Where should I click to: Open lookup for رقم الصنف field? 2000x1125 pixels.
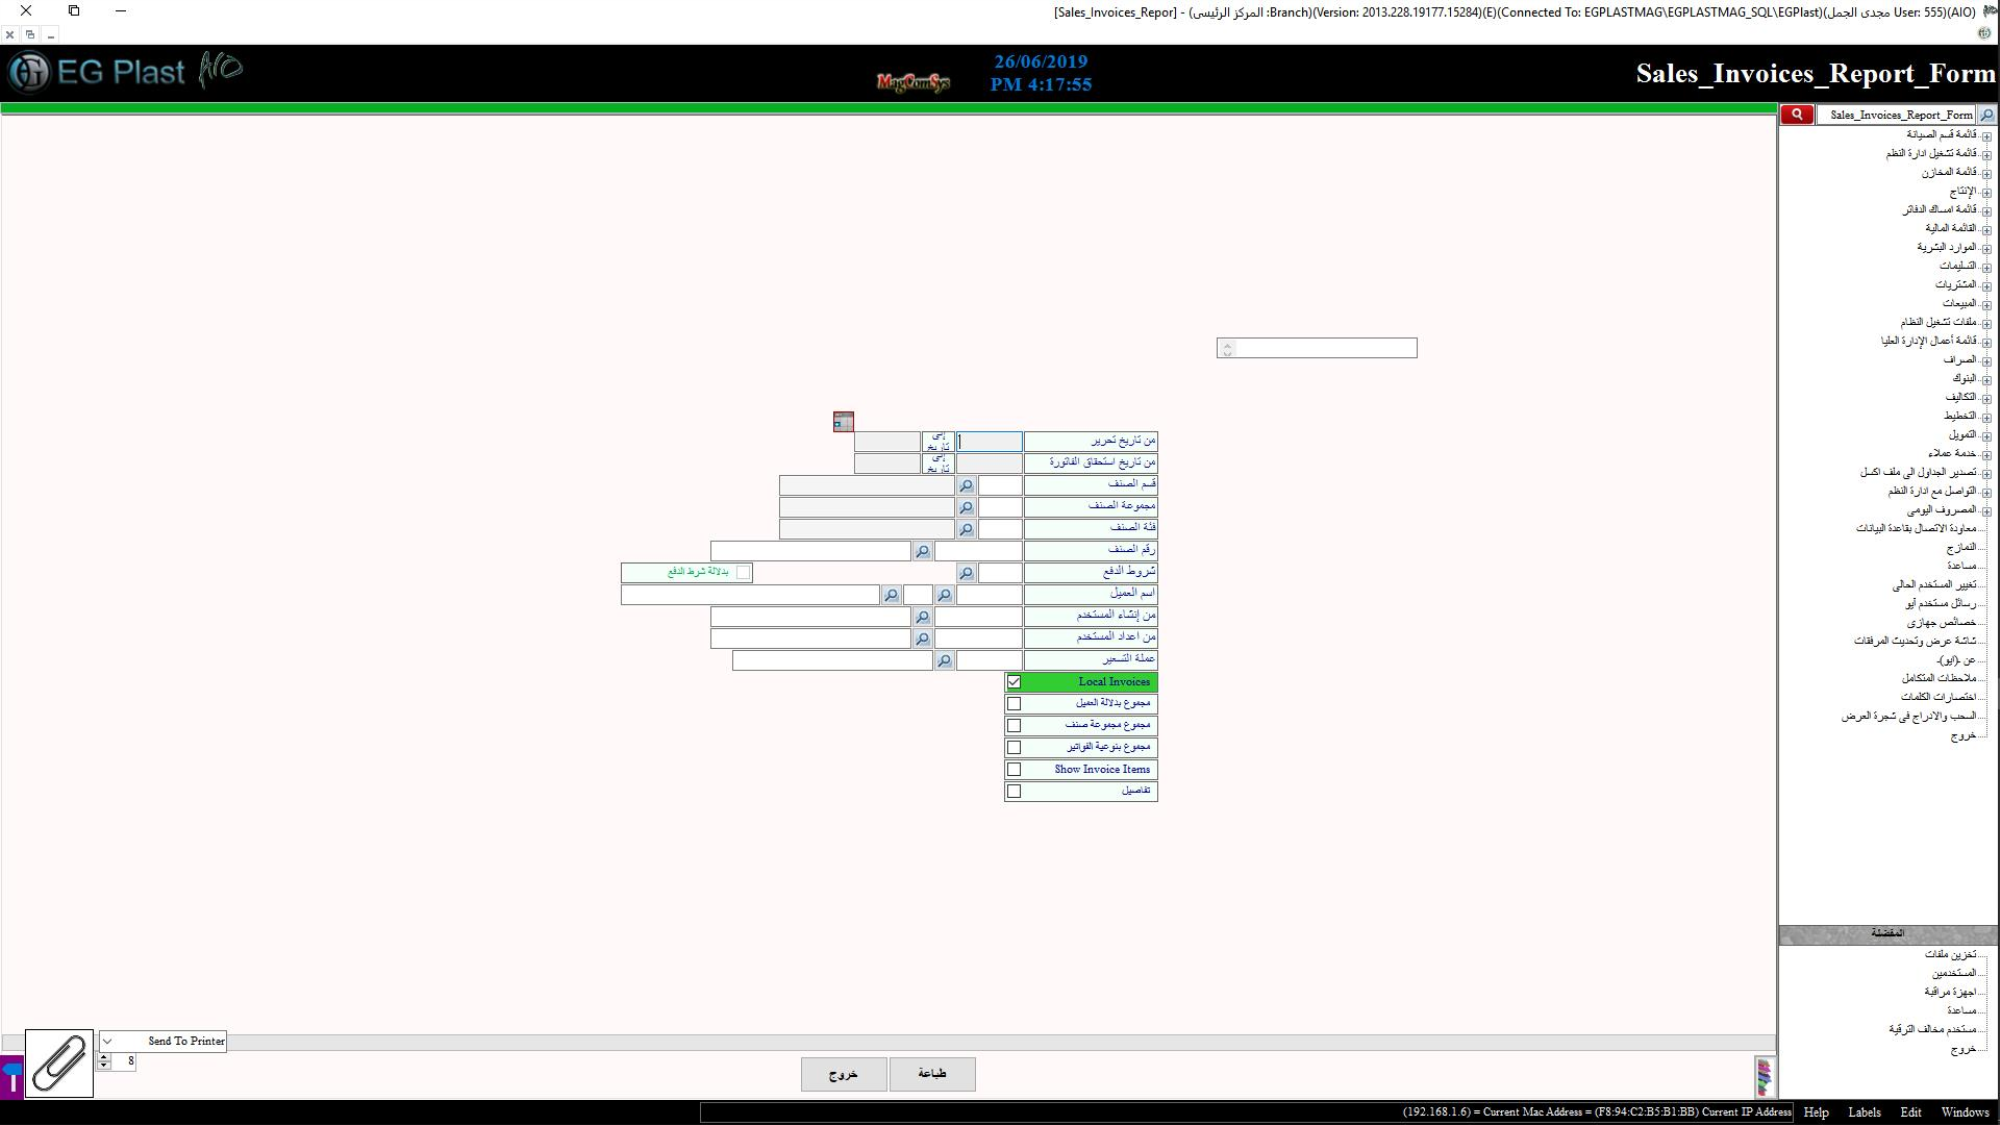click(922, 552)
